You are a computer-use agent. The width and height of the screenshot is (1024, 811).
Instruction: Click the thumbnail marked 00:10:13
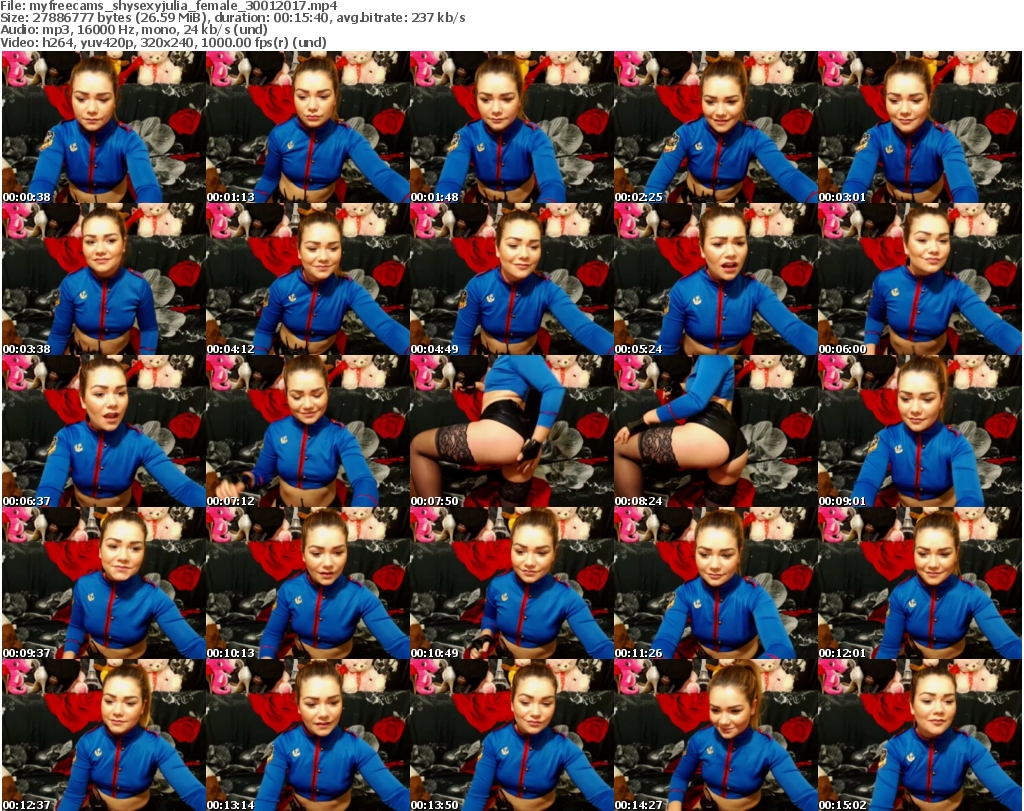point(308,583)
